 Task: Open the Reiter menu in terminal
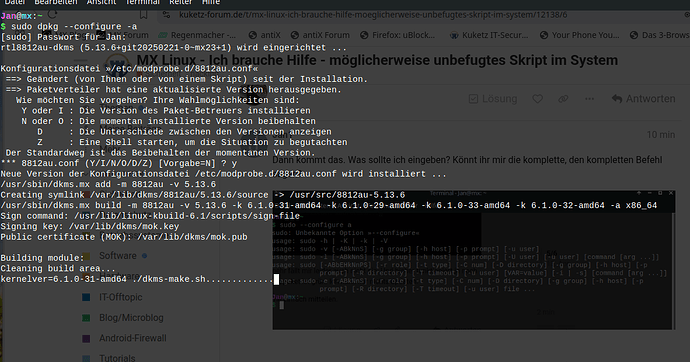click(x=180, y=2)
